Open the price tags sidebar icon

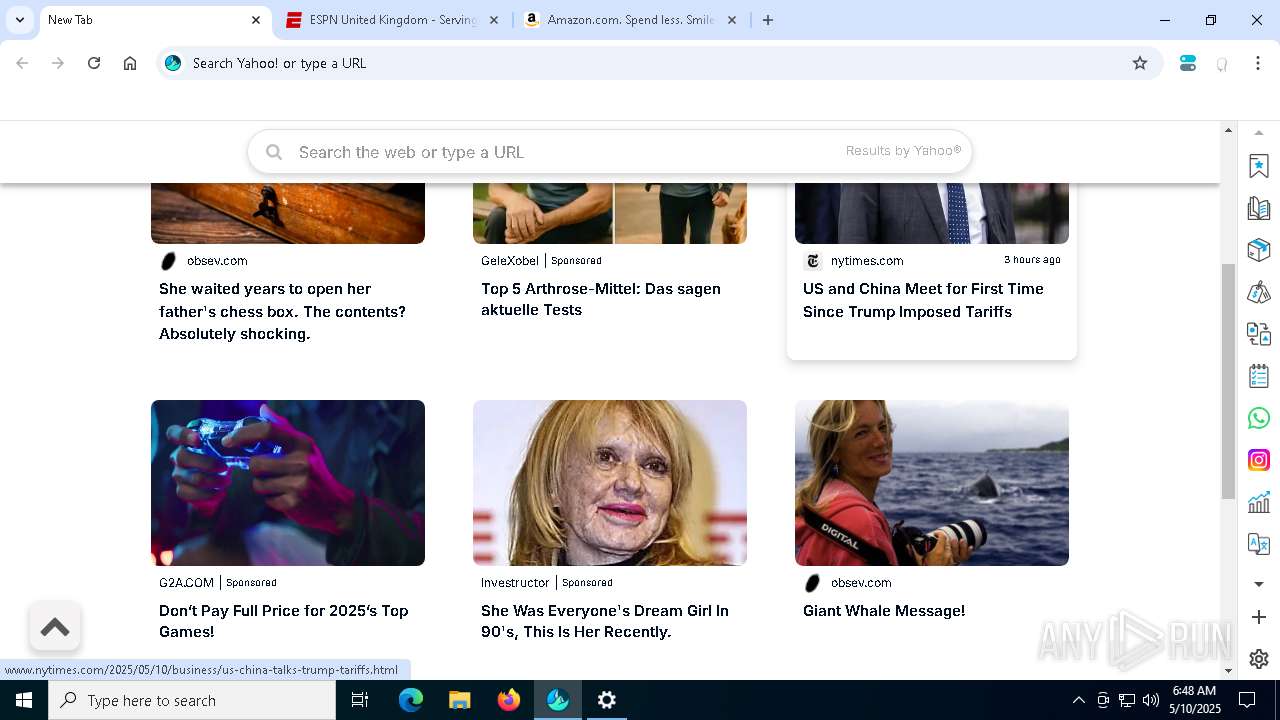pyautogui.click(x=1259, y=292)
